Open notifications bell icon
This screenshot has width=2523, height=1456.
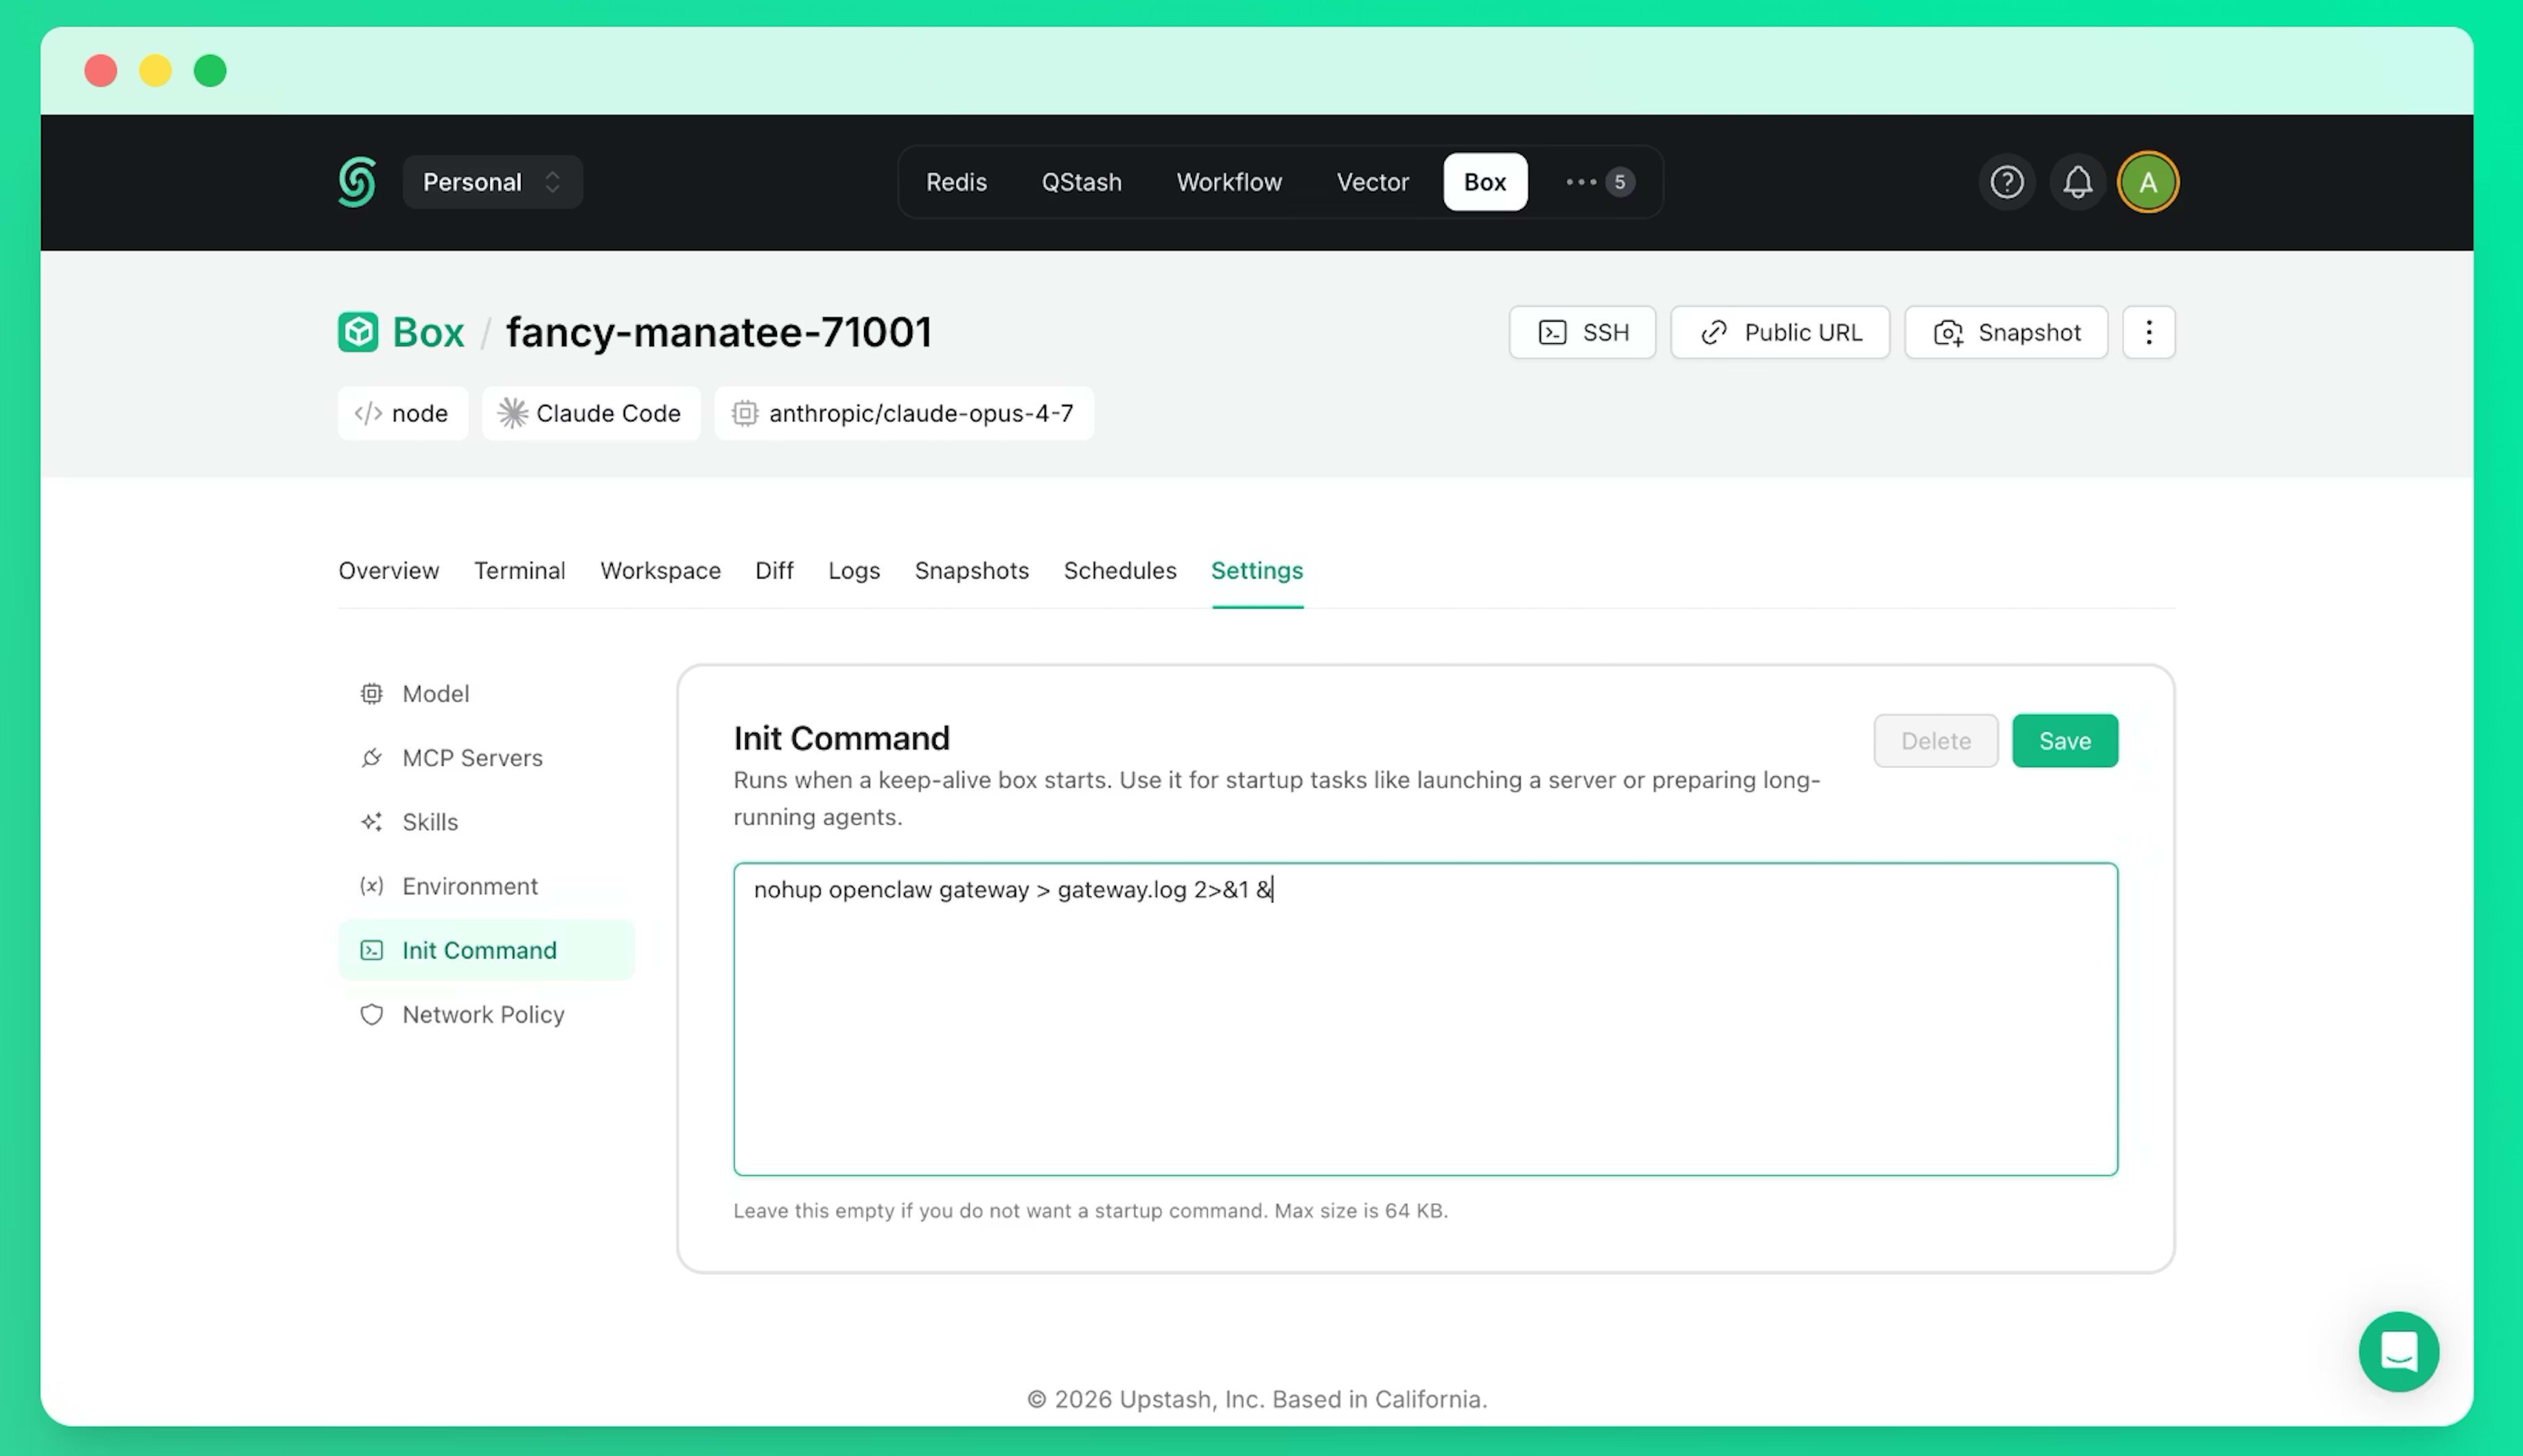[2077, 182]
